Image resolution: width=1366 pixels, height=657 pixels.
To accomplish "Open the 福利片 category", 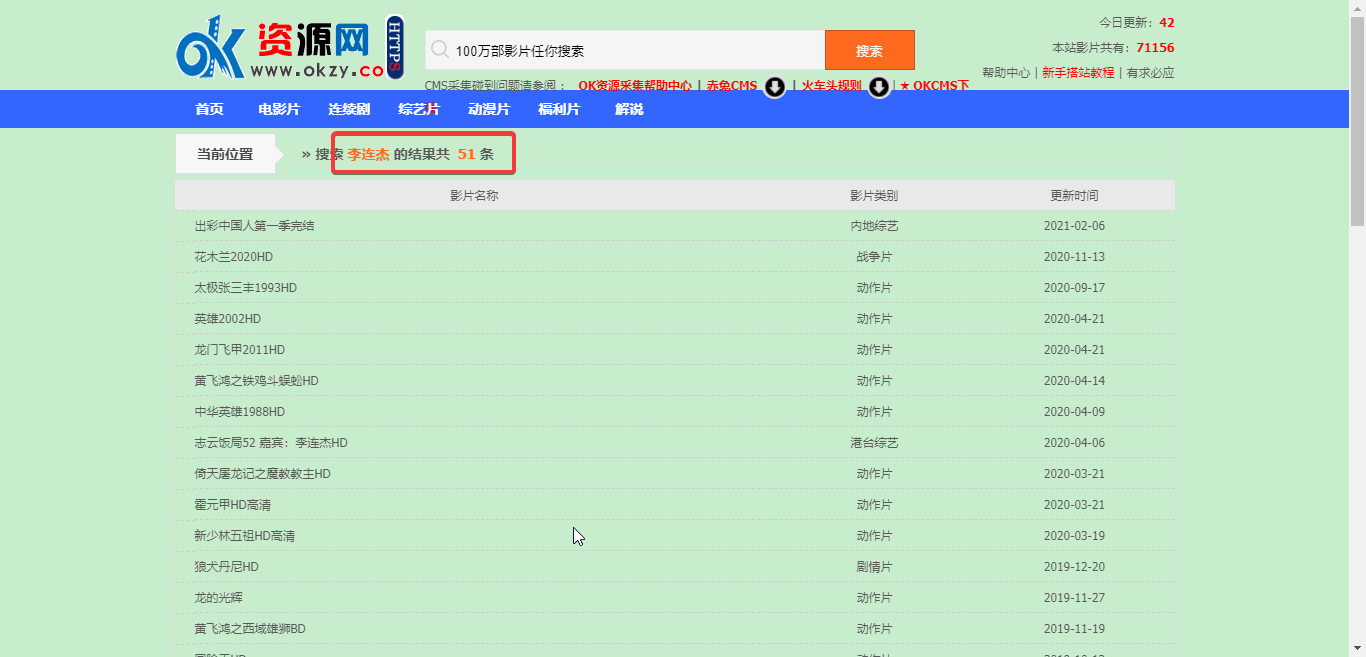I will click(559, 109).
